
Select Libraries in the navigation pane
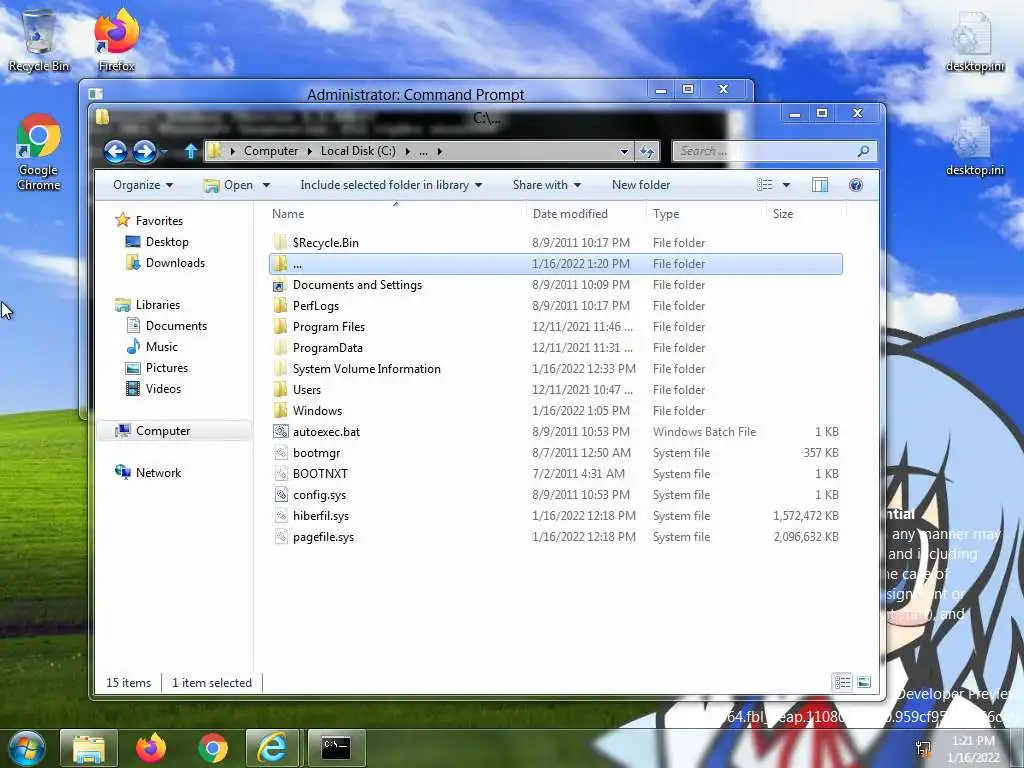click(157, 305)
